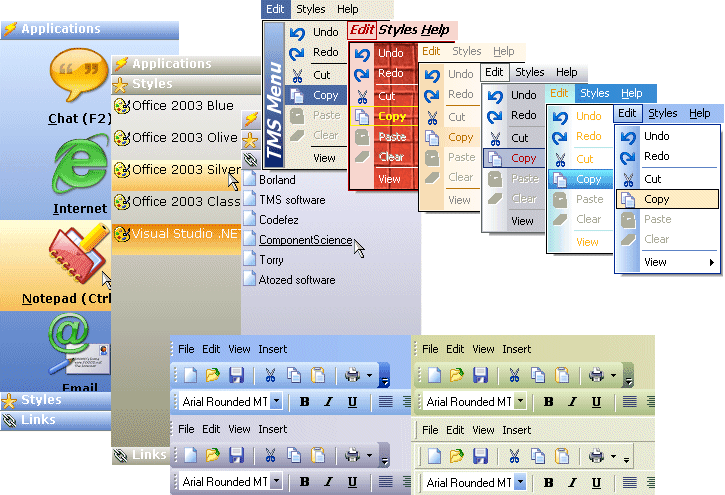Open italic Styles menu in red menu bar
This screenshot has width=725, height=495.
[x=398, y=30]
